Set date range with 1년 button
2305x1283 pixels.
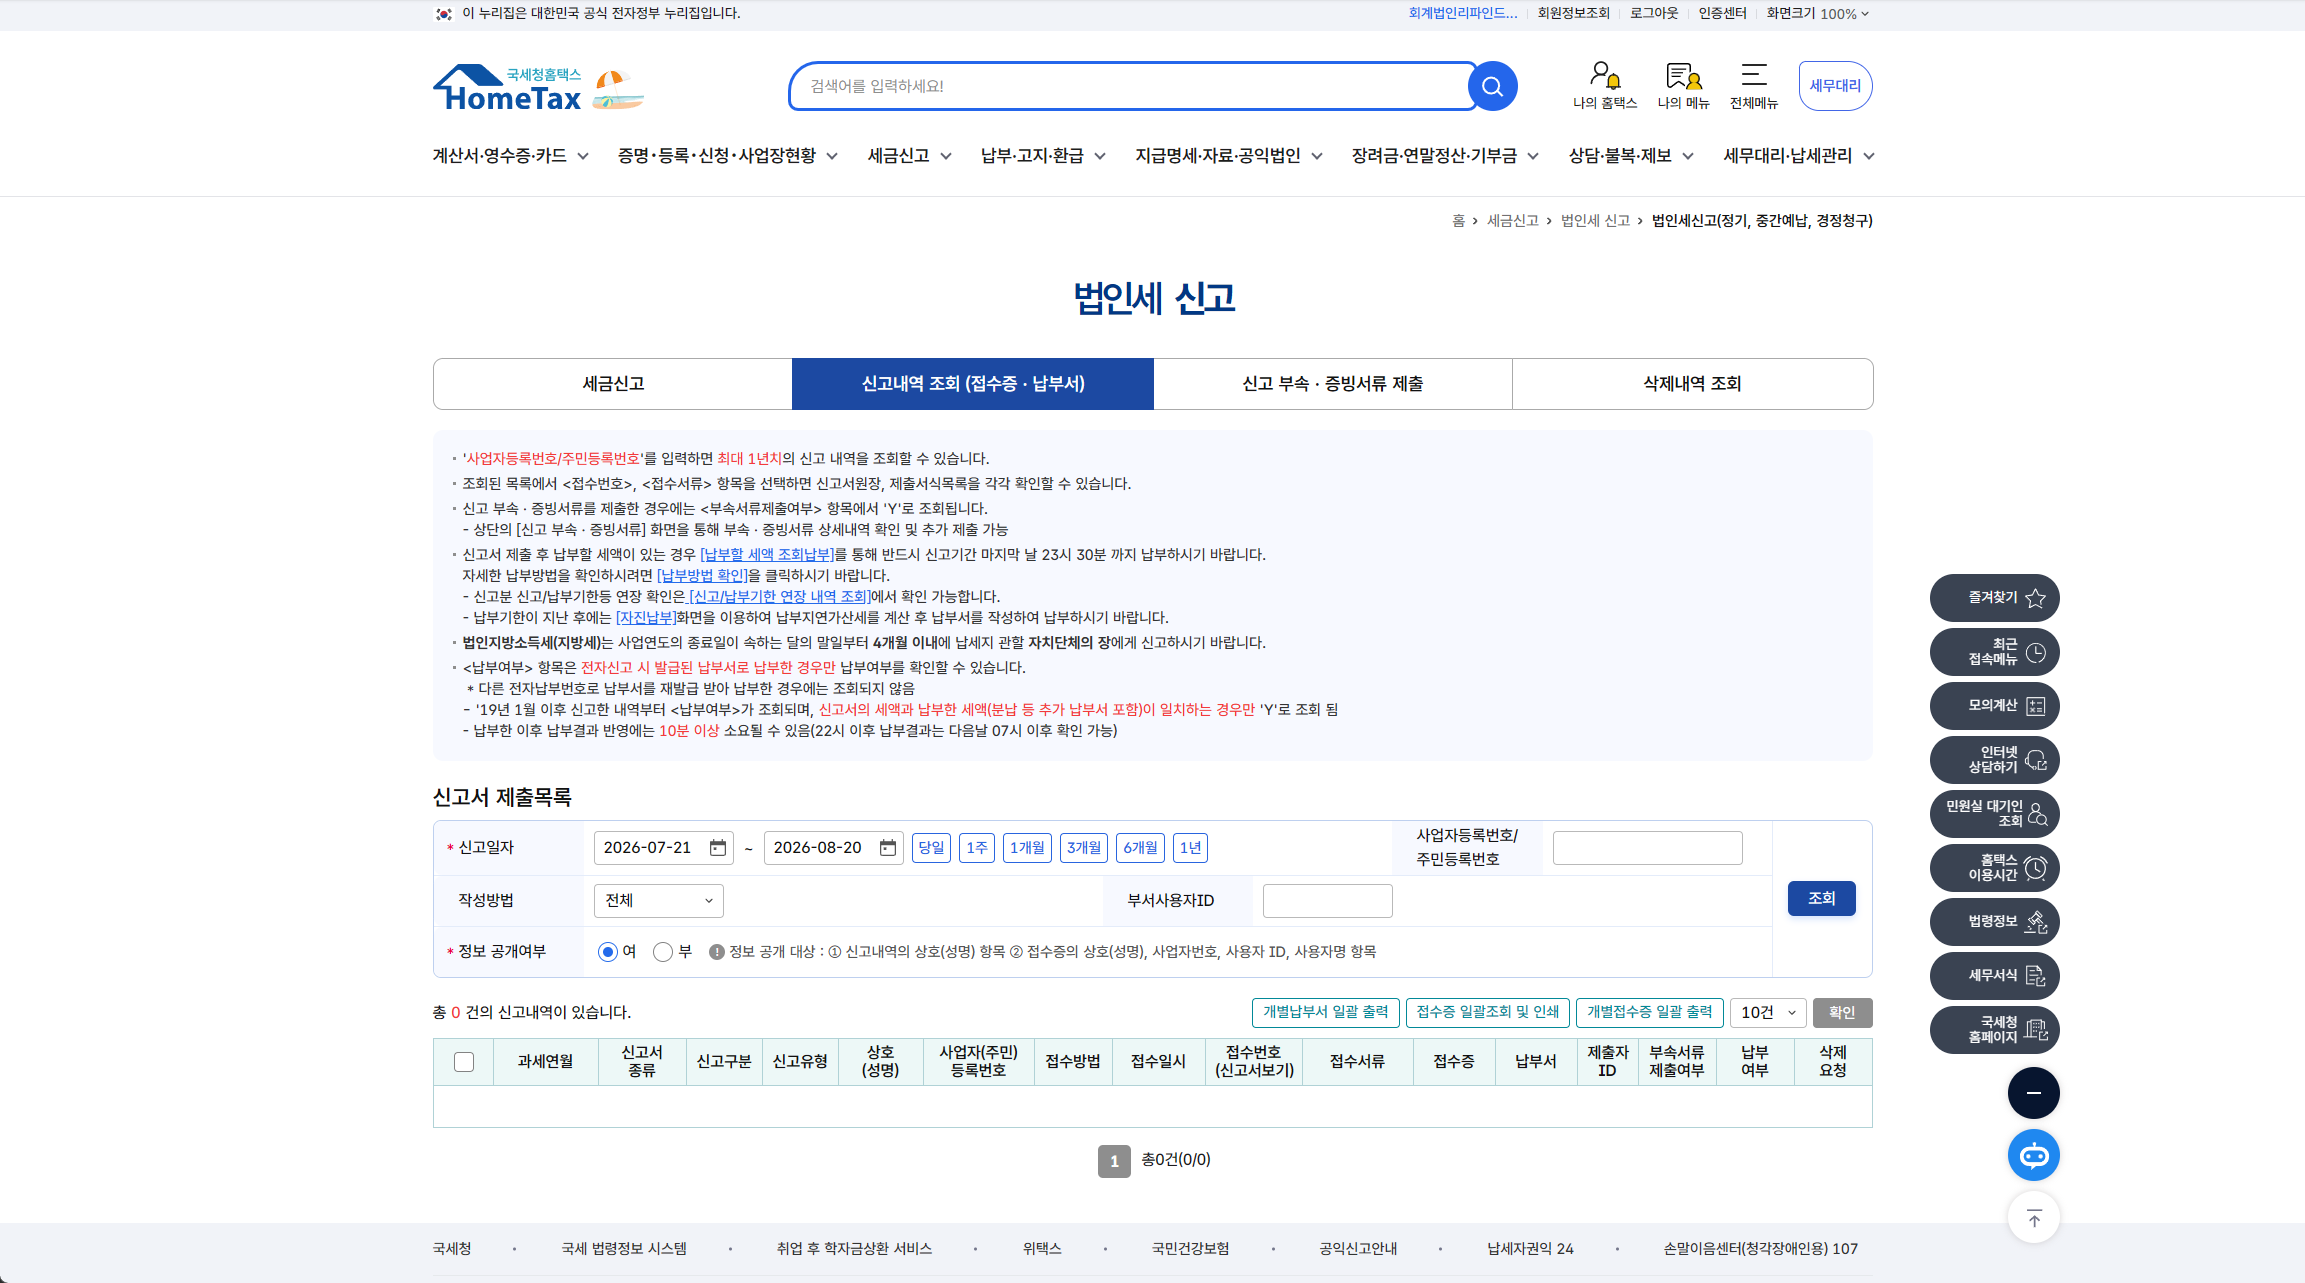1190,848
